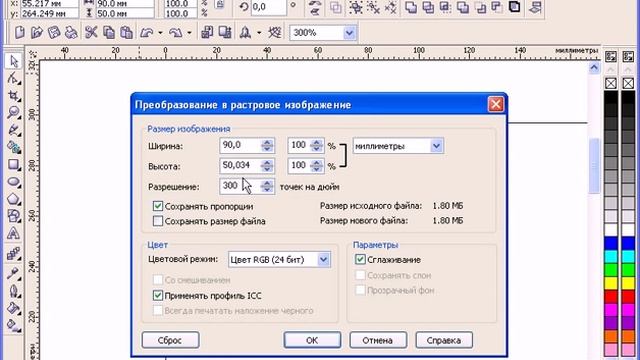Click the Paste clipboard icon

click(126, 33)
